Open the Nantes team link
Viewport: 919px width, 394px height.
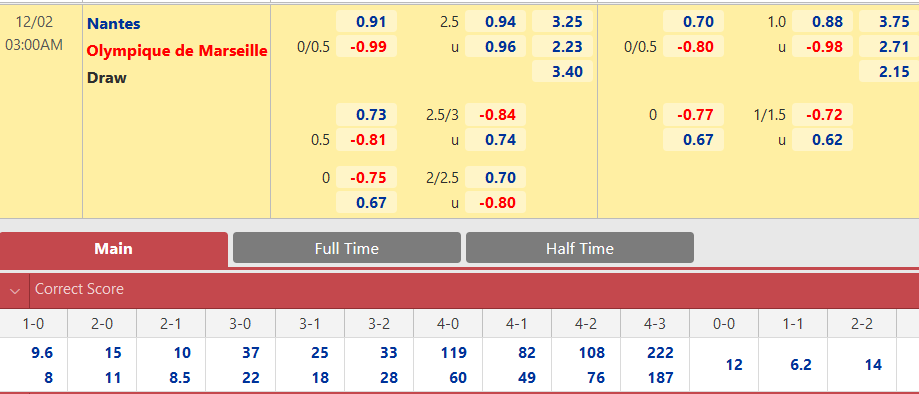114,24
